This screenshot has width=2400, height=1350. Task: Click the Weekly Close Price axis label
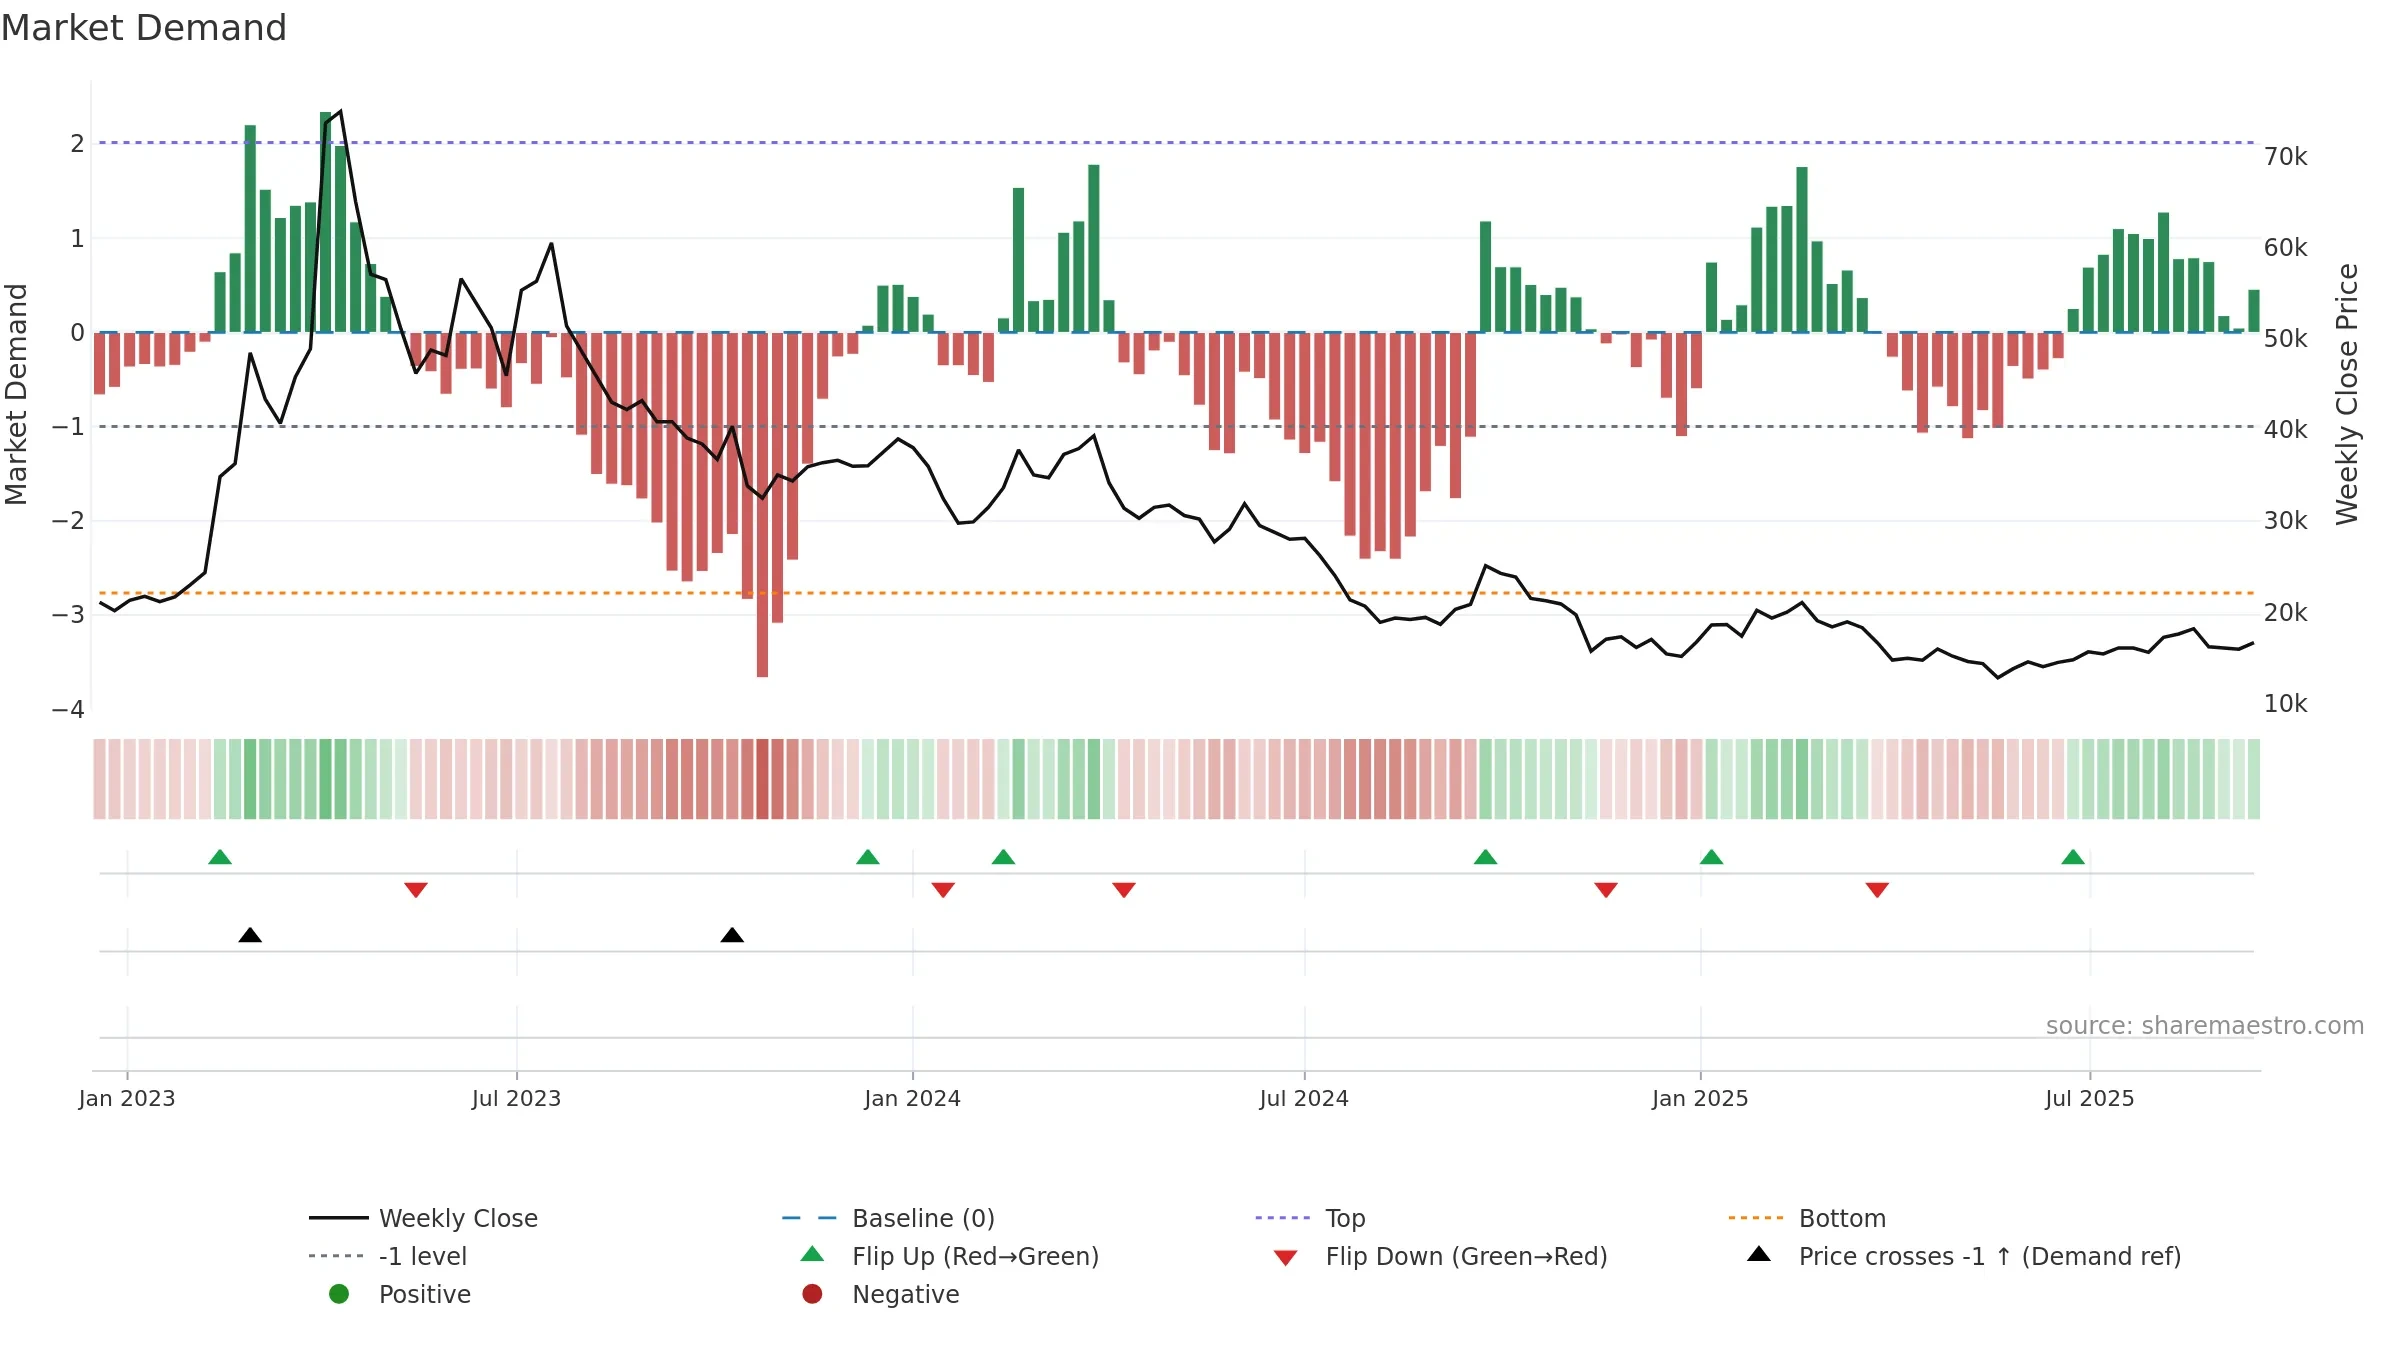[x=2347, y=394]
